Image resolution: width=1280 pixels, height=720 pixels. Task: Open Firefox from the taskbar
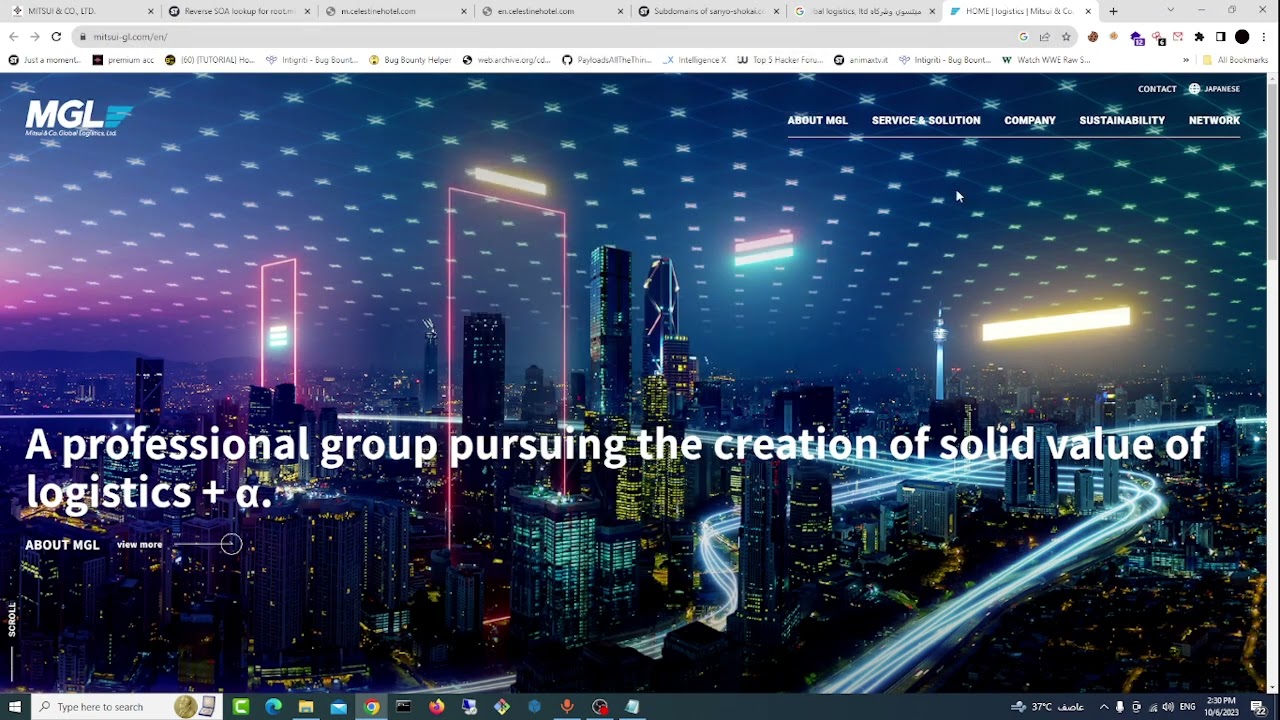click(437, 707)
